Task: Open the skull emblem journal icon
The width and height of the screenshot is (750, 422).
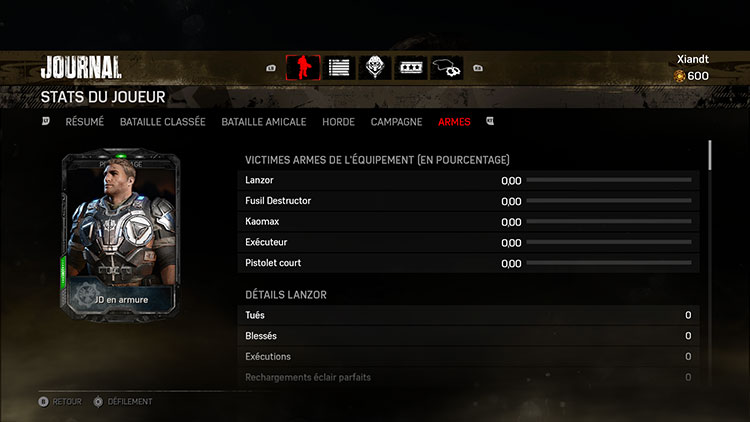Action: pos(375,67)
